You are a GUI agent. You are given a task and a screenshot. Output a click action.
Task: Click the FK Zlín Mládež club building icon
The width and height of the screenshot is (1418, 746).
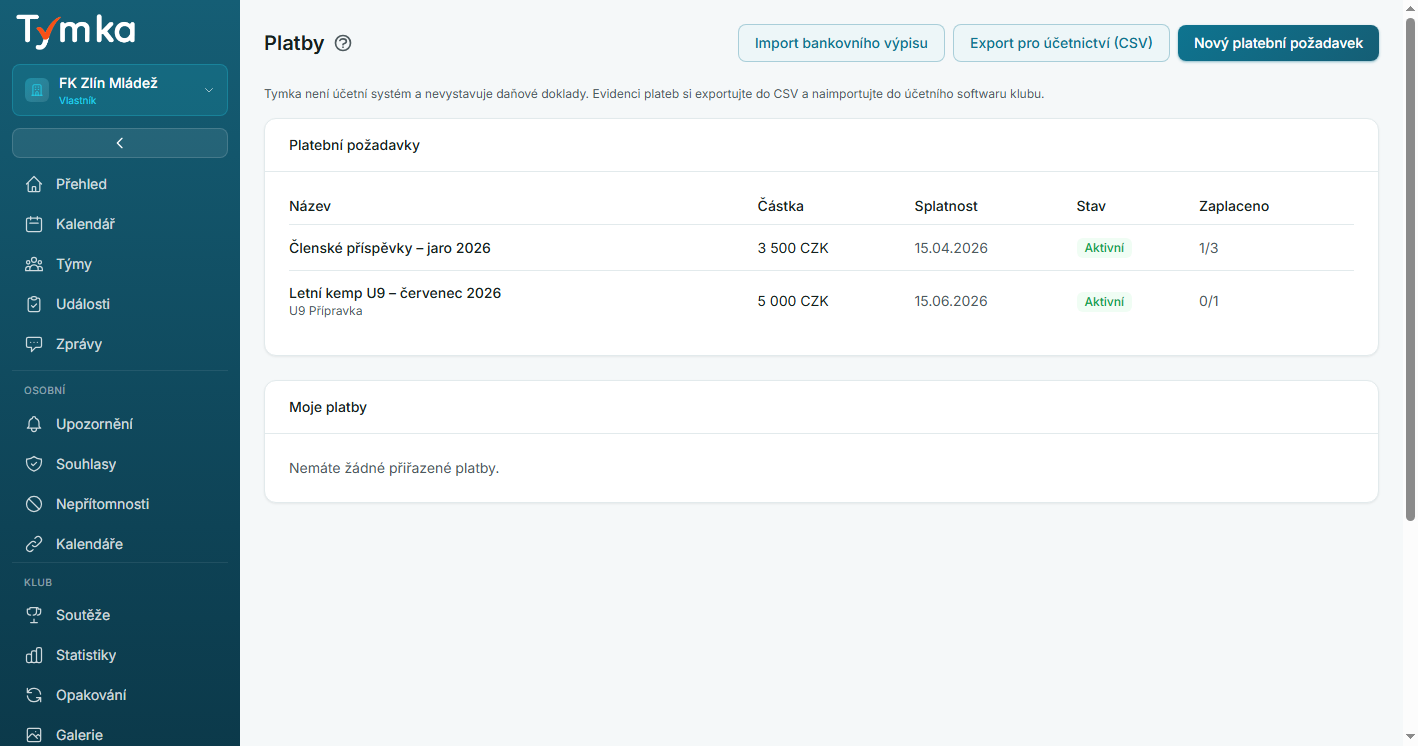pos(37,90)
